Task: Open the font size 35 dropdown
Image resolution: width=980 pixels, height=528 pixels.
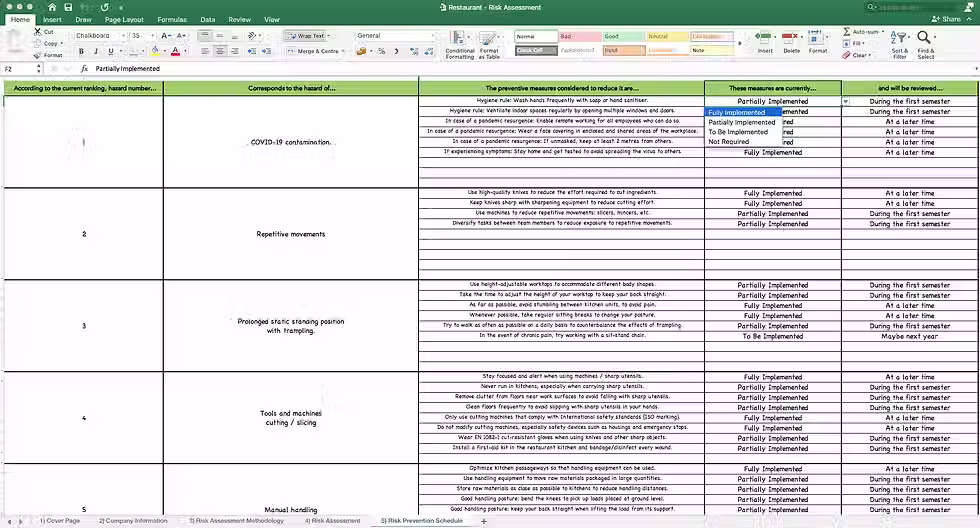Action: pos(151,36)
